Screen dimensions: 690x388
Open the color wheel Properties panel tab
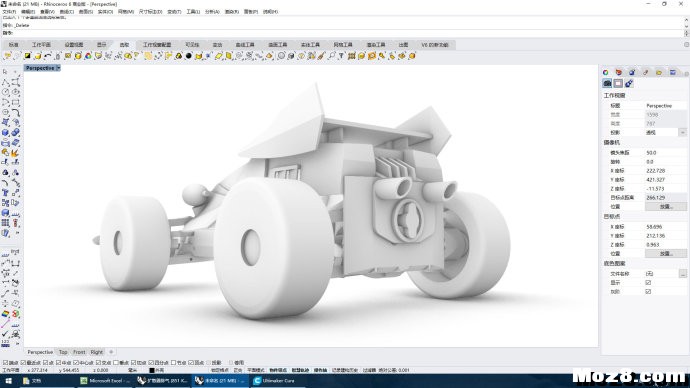[x=606, y=72]
